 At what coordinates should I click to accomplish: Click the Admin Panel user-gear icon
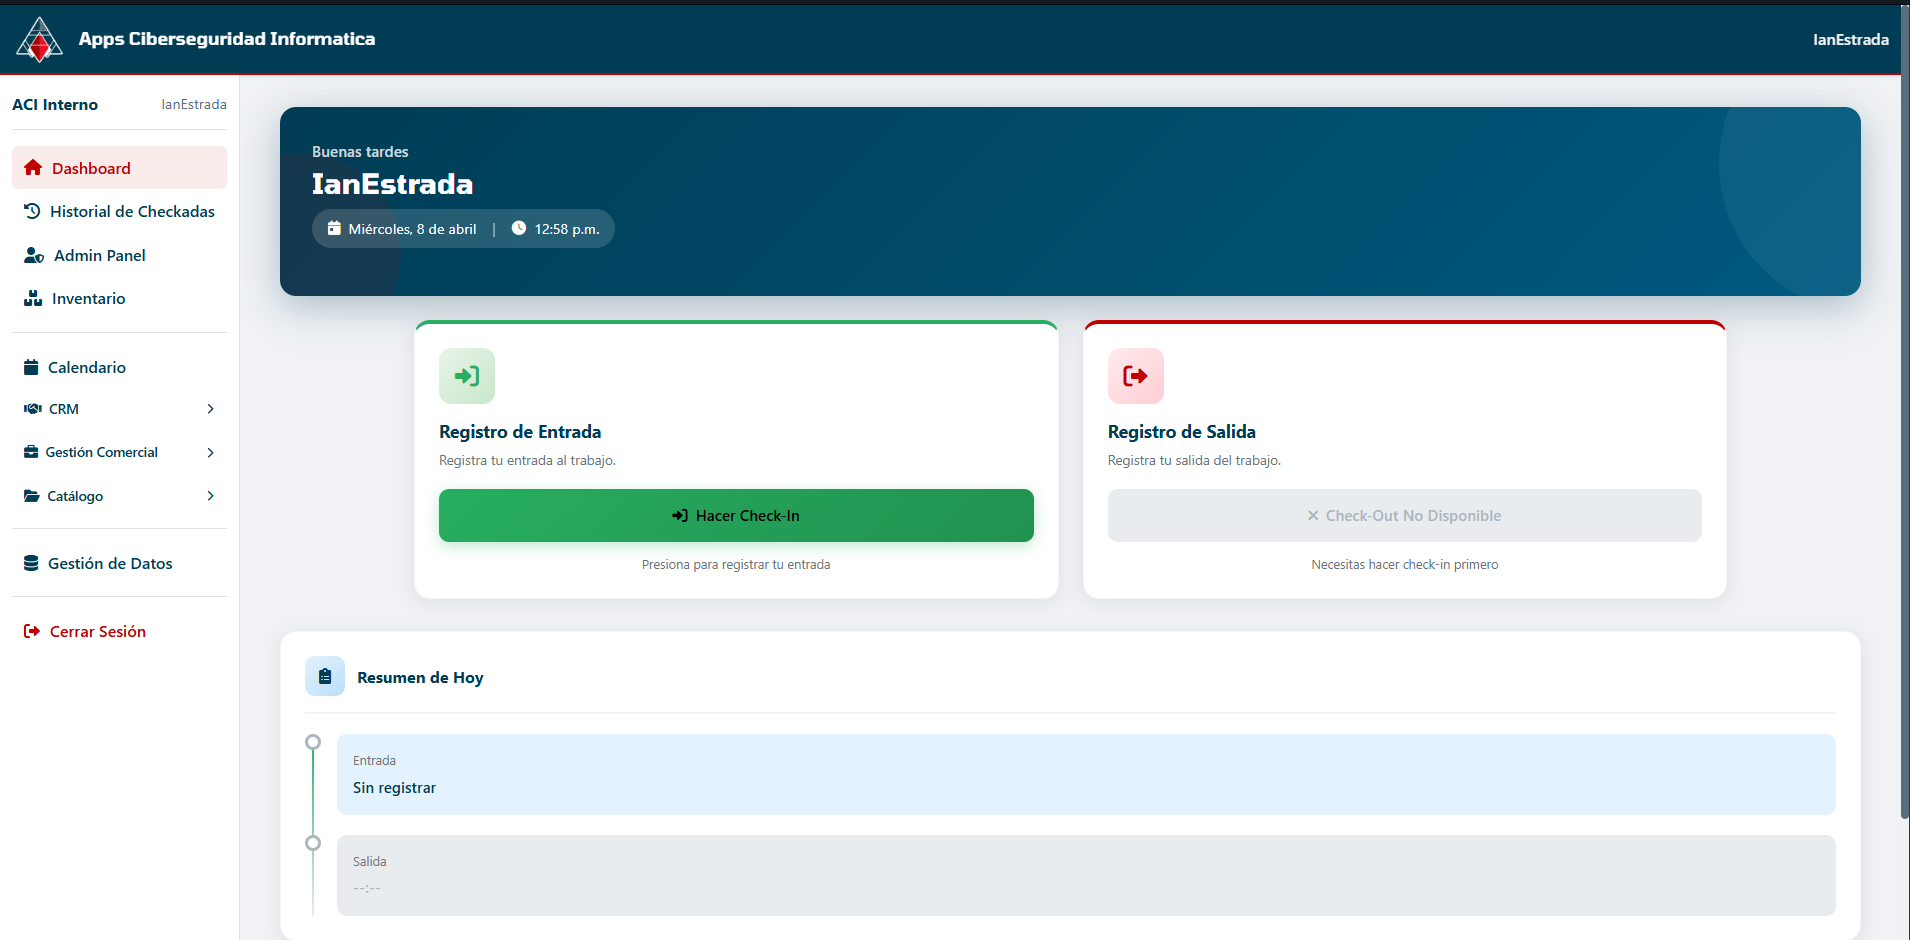34,255
